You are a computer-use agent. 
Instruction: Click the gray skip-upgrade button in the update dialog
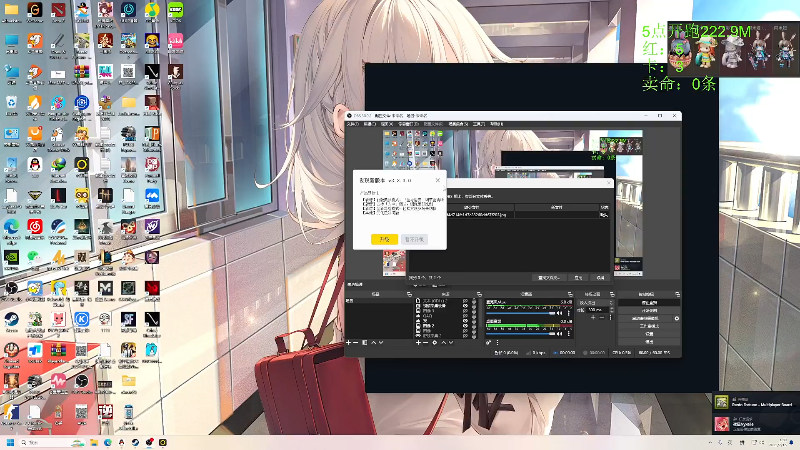[414, 239]
